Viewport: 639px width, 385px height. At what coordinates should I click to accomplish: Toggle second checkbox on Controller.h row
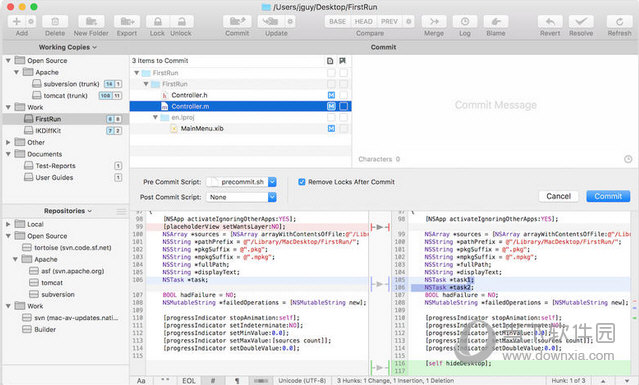[x=344, y=95]
